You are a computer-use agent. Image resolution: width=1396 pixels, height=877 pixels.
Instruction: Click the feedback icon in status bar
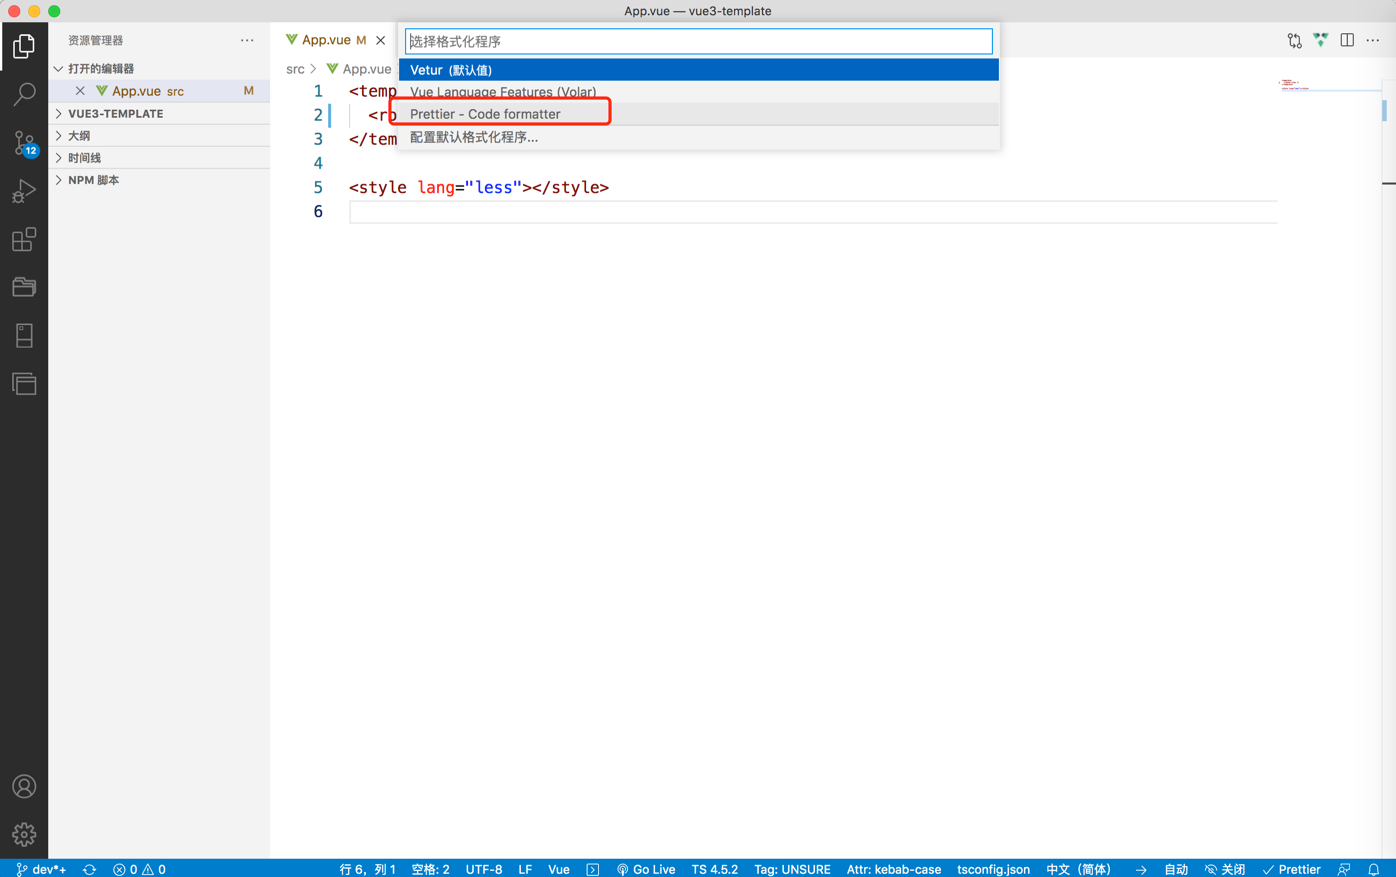coord(1344,869)
